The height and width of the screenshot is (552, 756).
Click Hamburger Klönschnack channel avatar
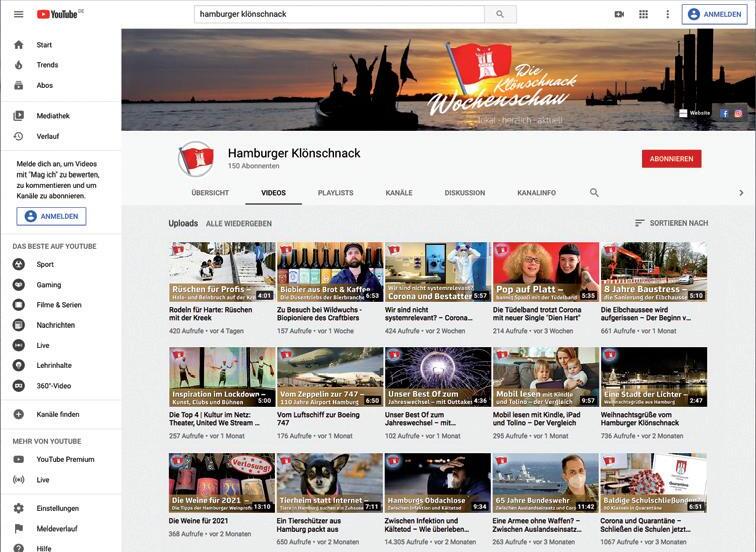196,159
